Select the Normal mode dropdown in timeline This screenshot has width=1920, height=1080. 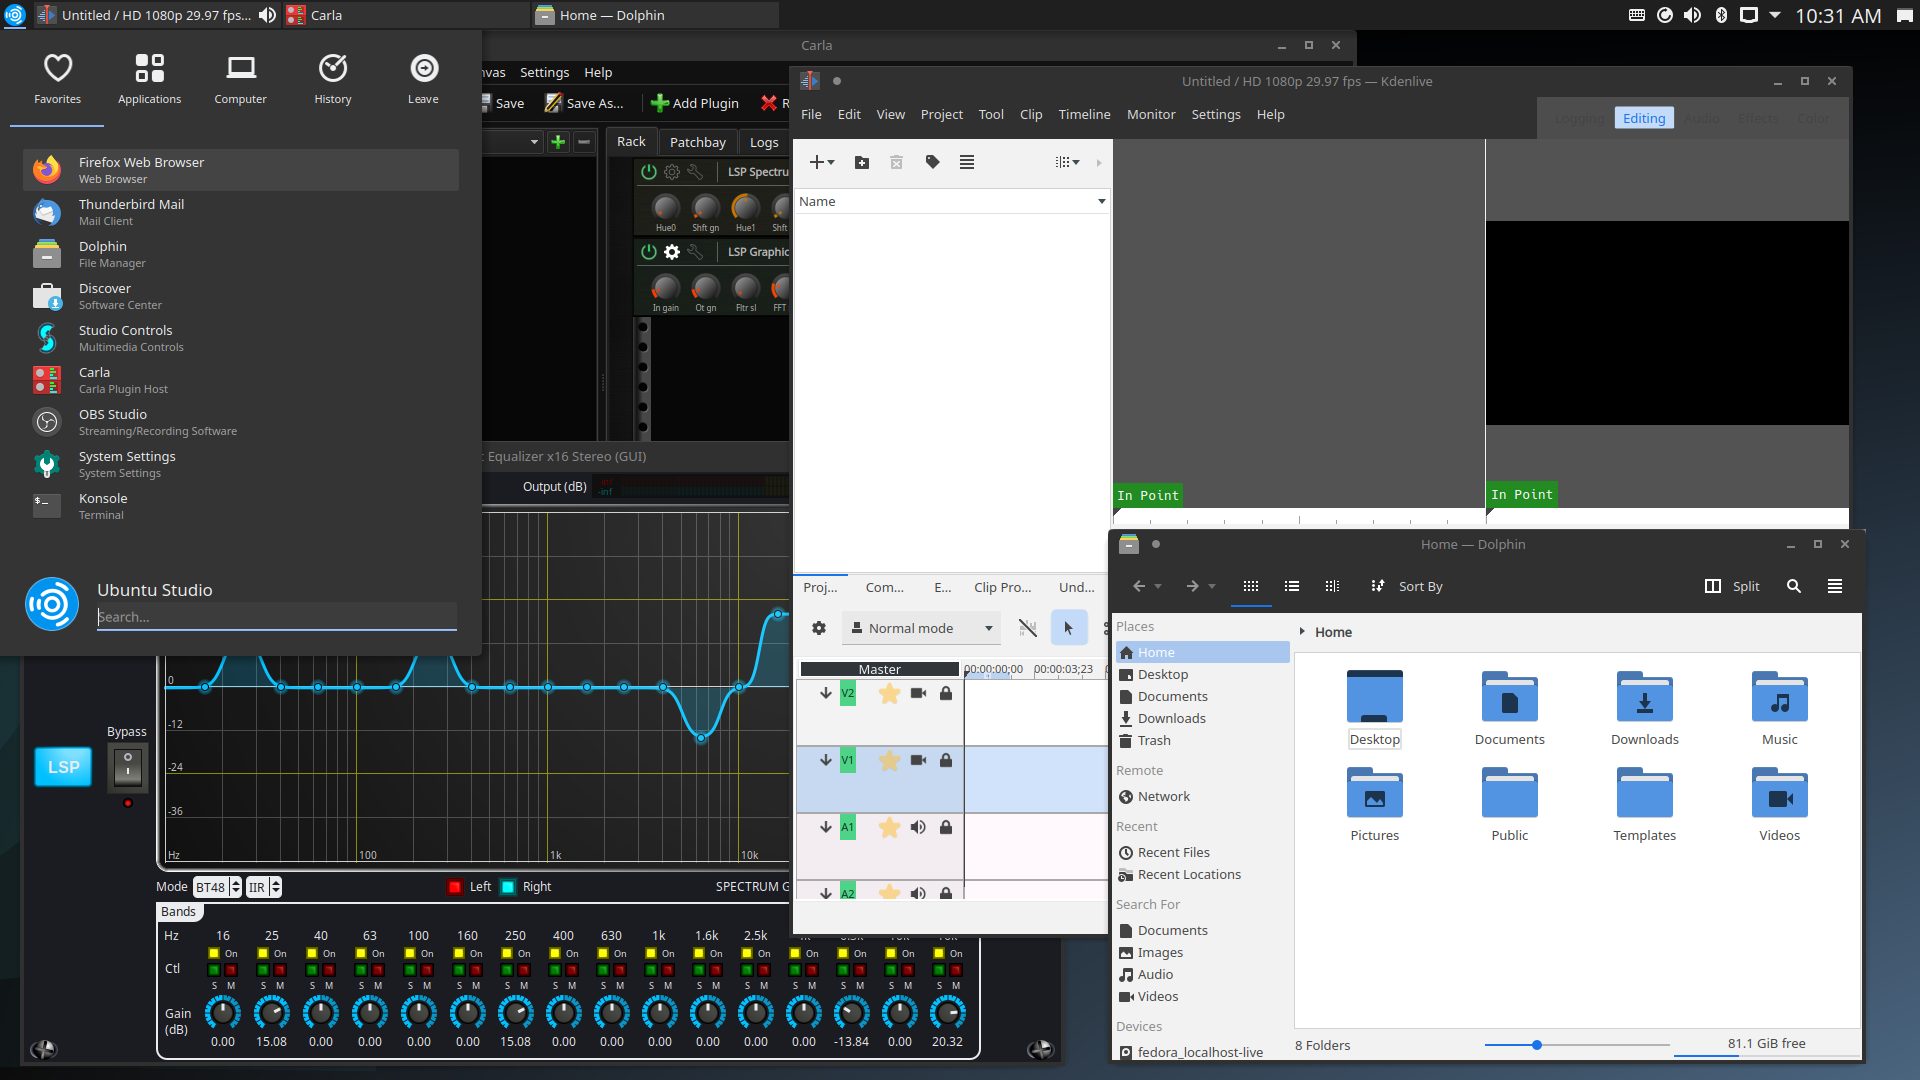coord(919,626)
